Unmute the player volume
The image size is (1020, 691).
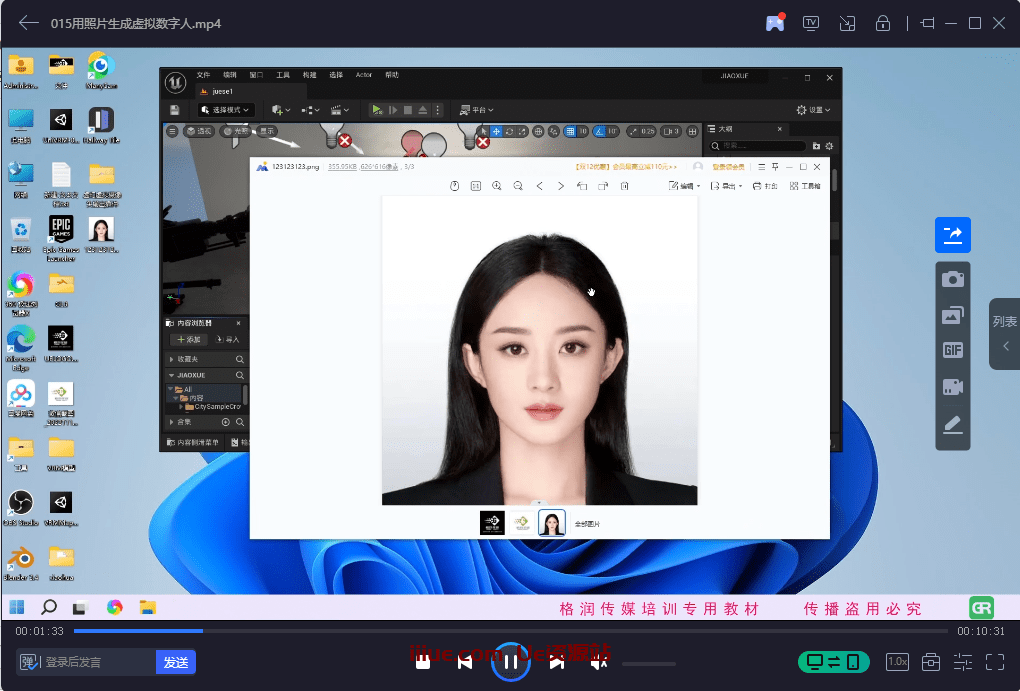point(598,662)
